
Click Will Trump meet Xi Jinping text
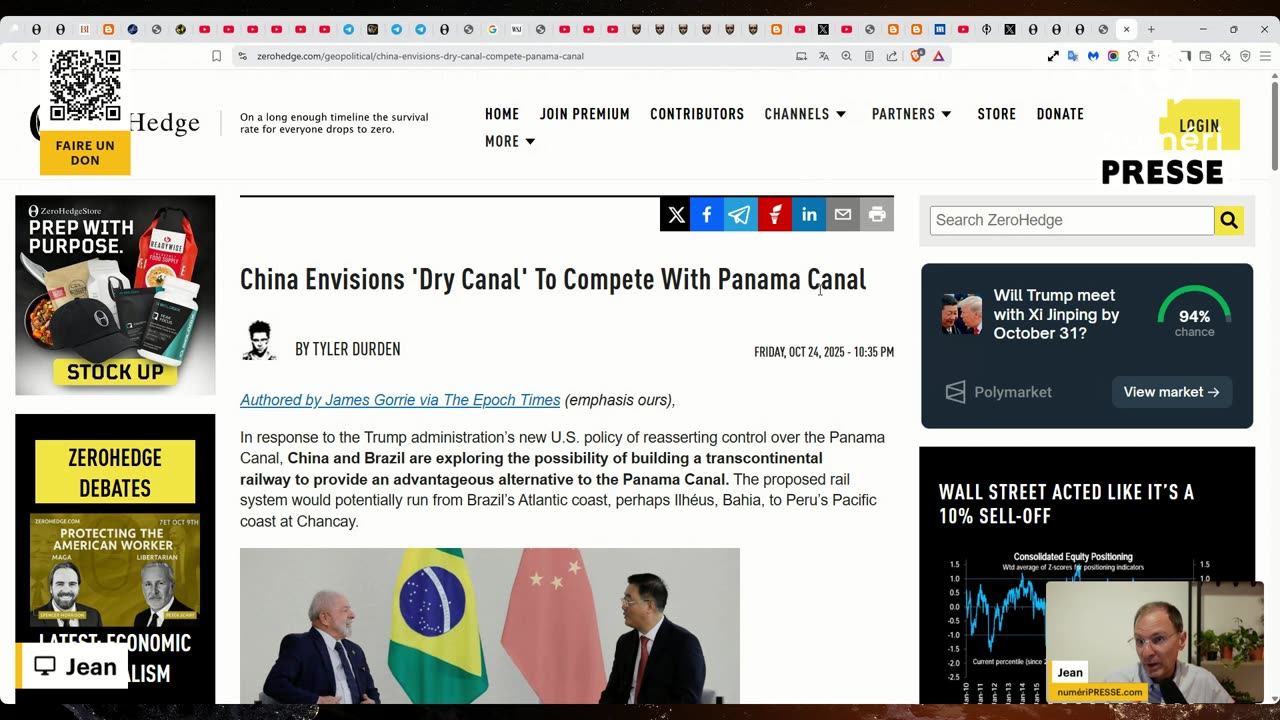[1056, 314]
